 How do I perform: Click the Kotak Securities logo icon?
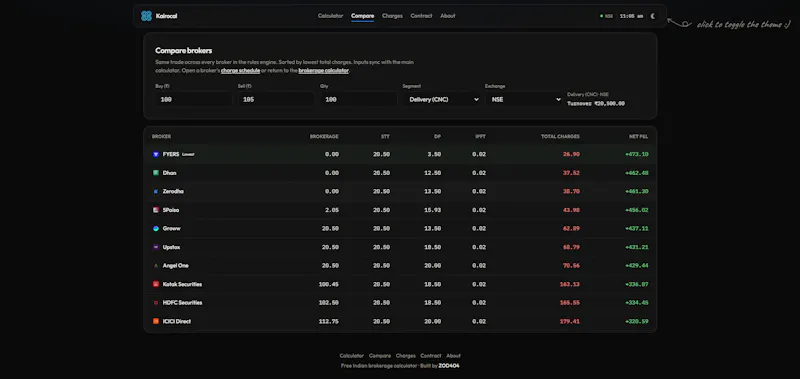[x=156, y=284]
